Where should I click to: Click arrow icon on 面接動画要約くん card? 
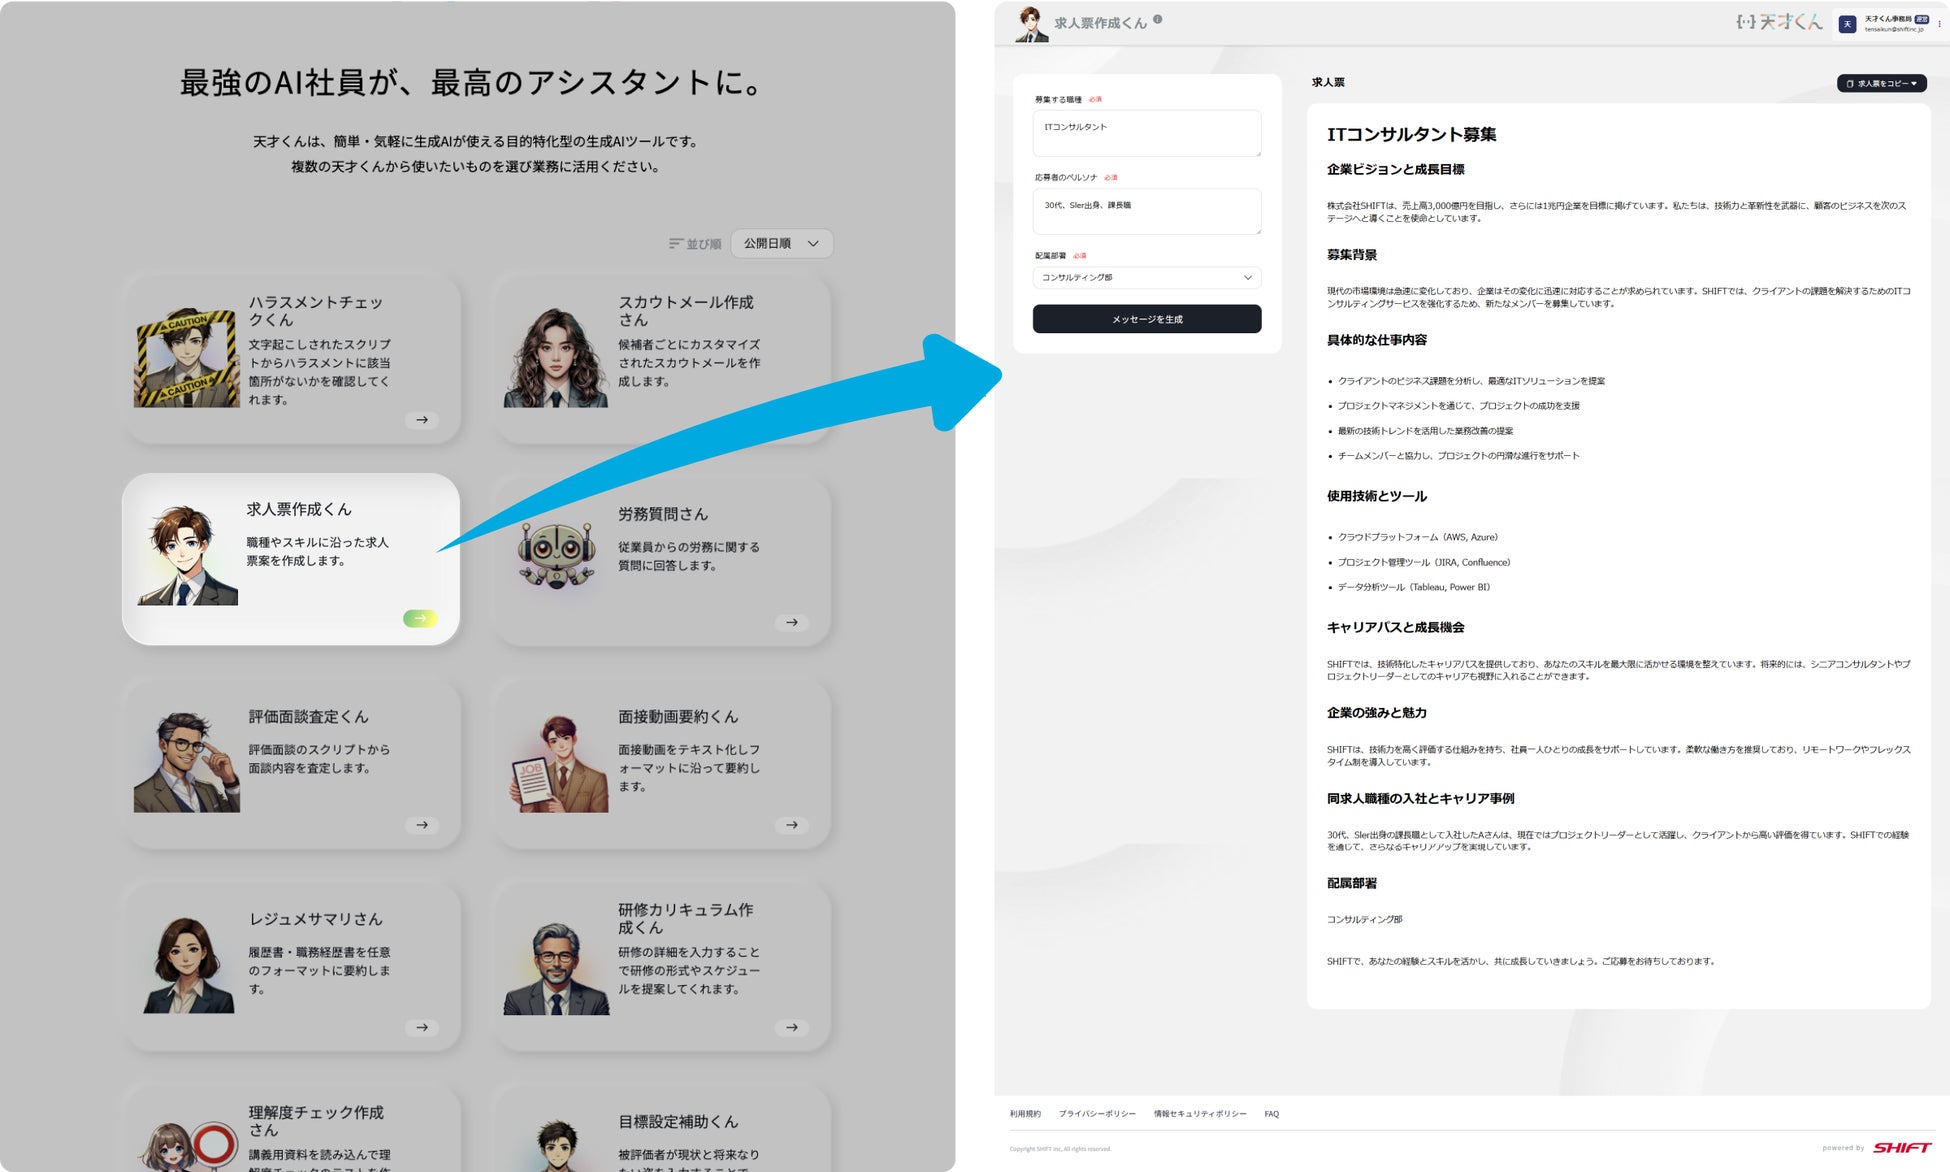[x=792, y=825]
